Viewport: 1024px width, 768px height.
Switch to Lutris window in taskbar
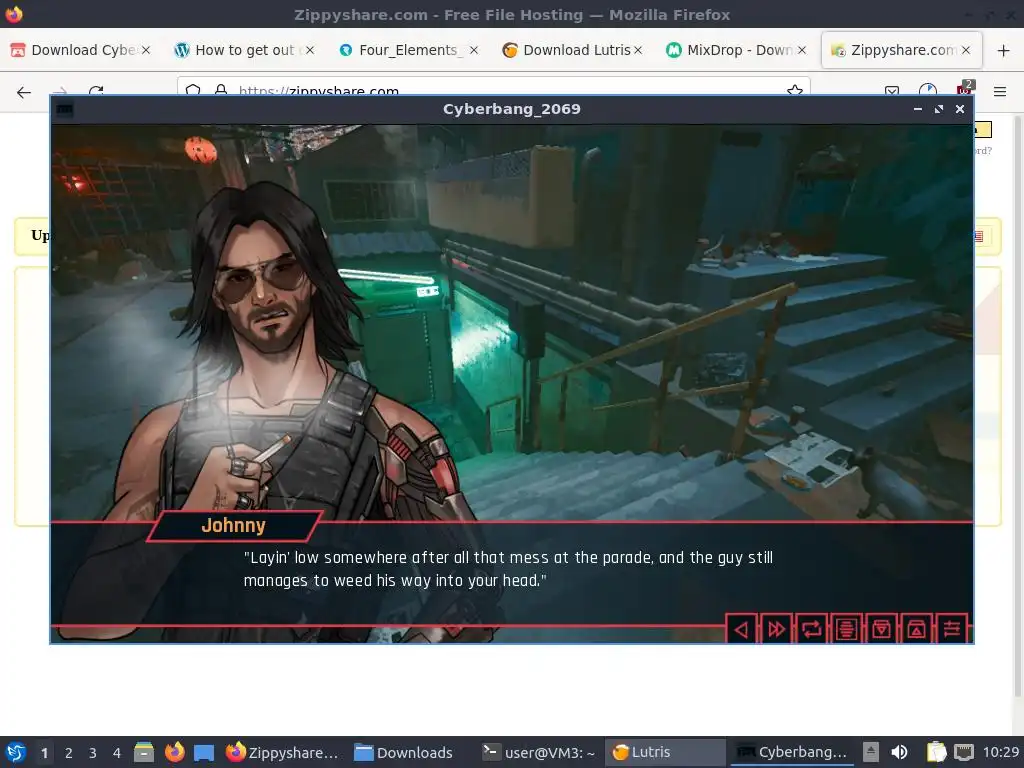point(665,752)
